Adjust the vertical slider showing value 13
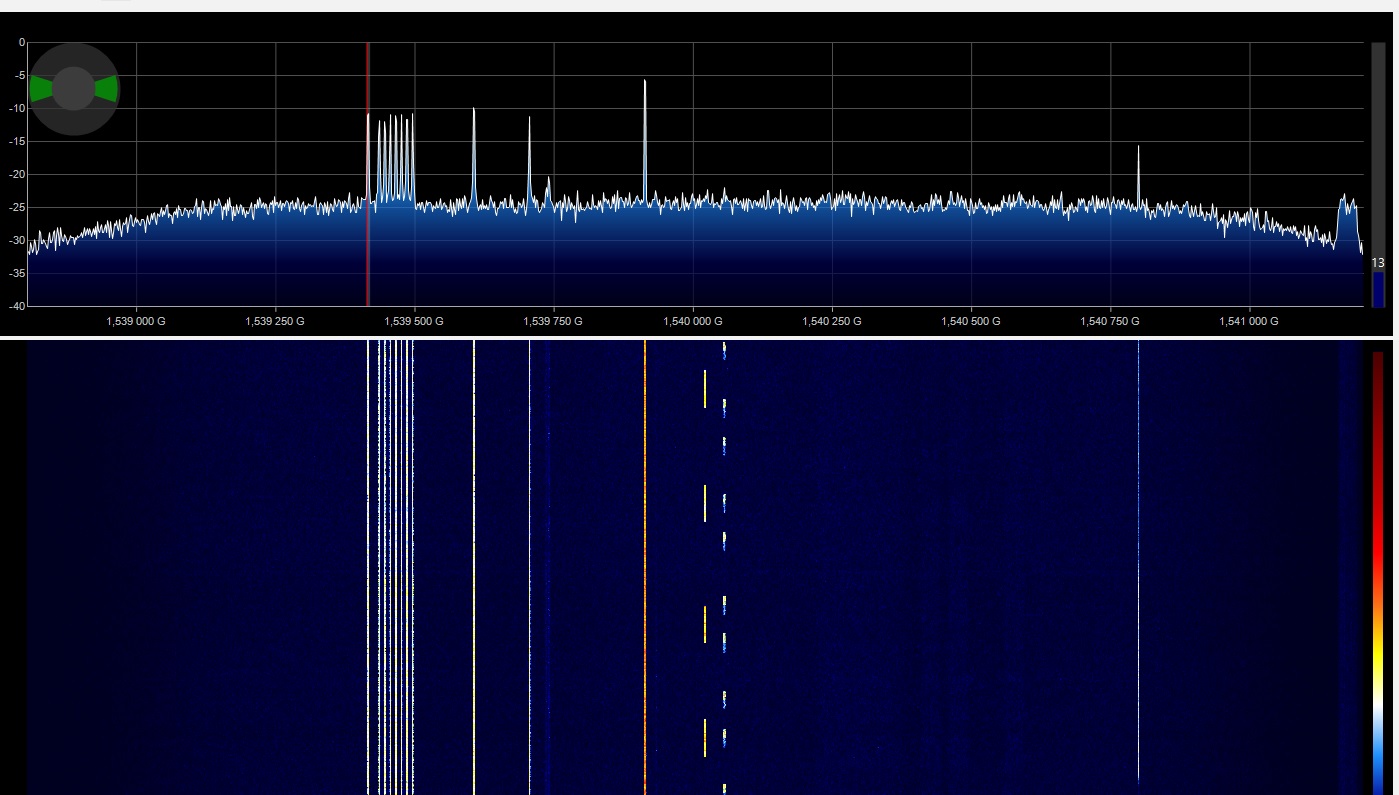The height and width of the screenshot is (795, 1399). pyautogui.click(x=1378, y=174)
